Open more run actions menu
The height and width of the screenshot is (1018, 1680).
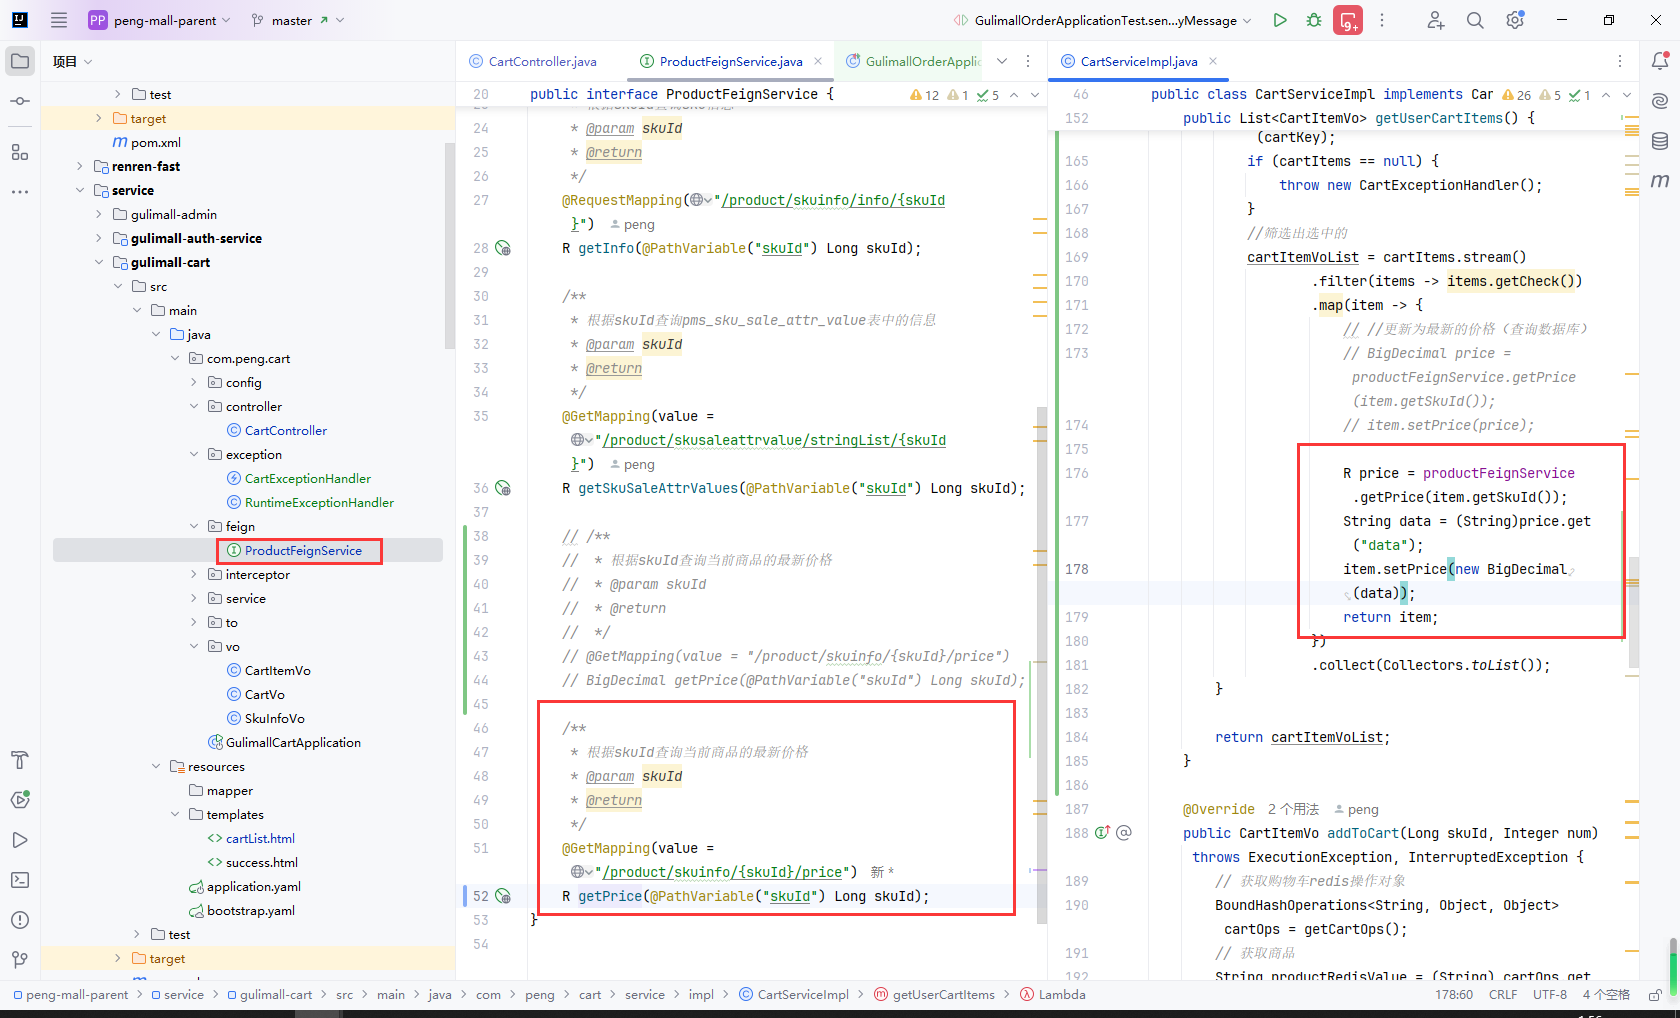pyautogui.click(x=1382, y=20)
